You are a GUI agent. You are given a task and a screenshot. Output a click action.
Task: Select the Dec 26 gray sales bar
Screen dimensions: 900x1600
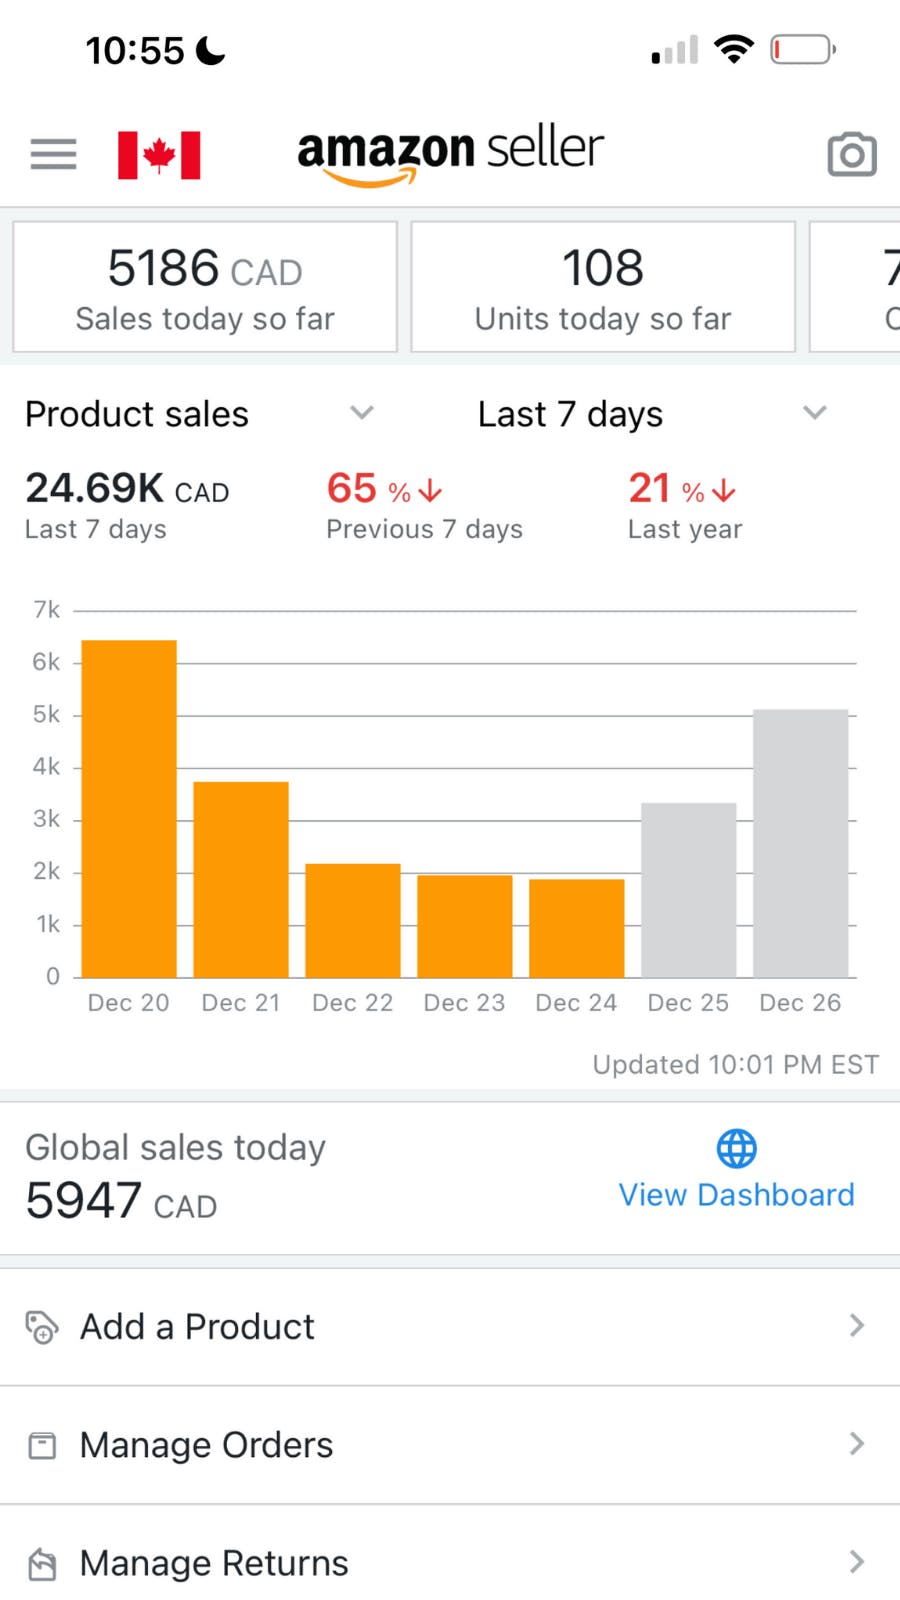click(800, 843)
